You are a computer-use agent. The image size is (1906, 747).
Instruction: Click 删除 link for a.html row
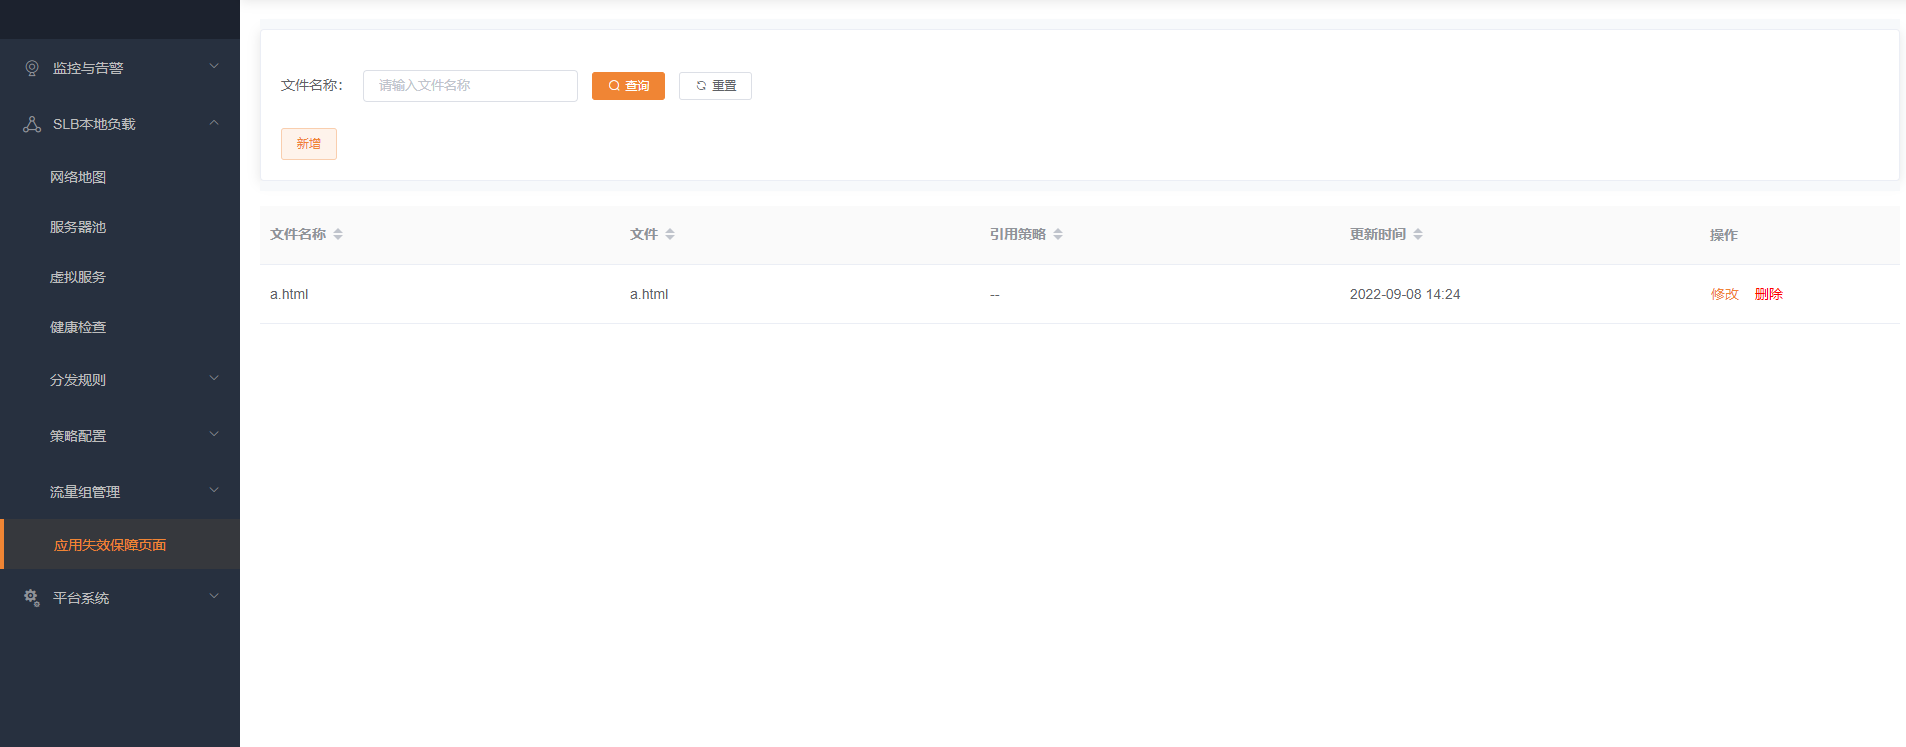click(x=1769, y=294)
